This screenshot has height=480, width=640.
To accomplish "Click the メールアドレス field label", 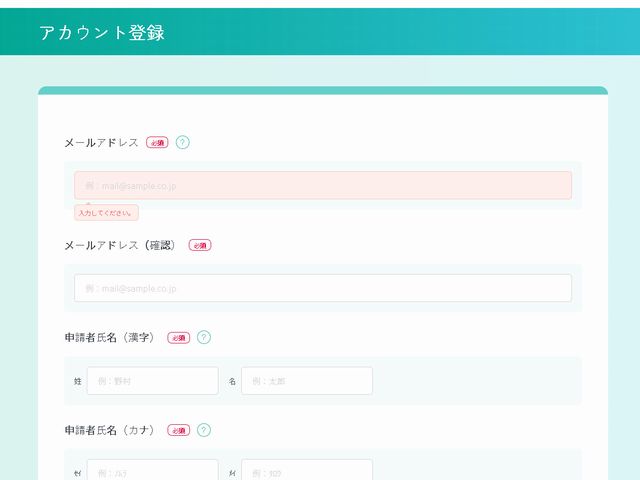I will 101,143.
